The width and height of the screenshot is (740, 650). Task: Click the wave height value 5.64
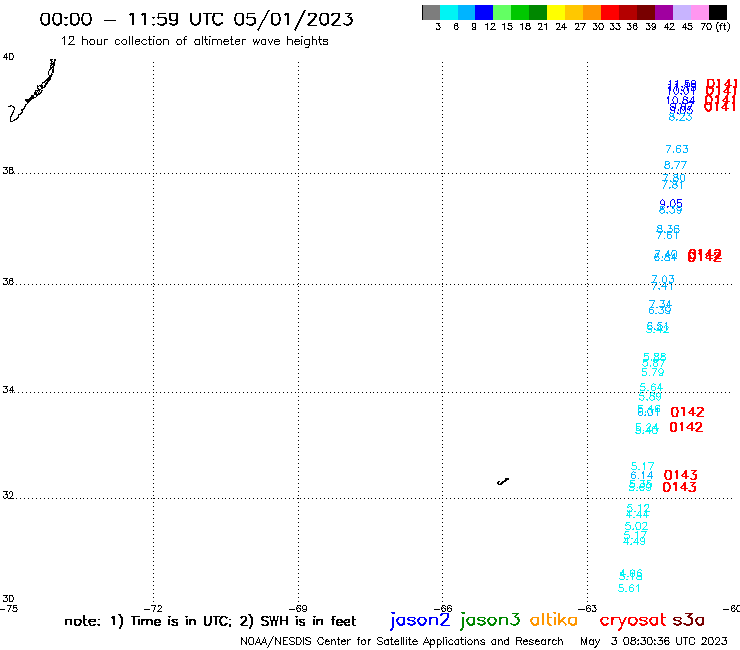(x=651, y=387)
